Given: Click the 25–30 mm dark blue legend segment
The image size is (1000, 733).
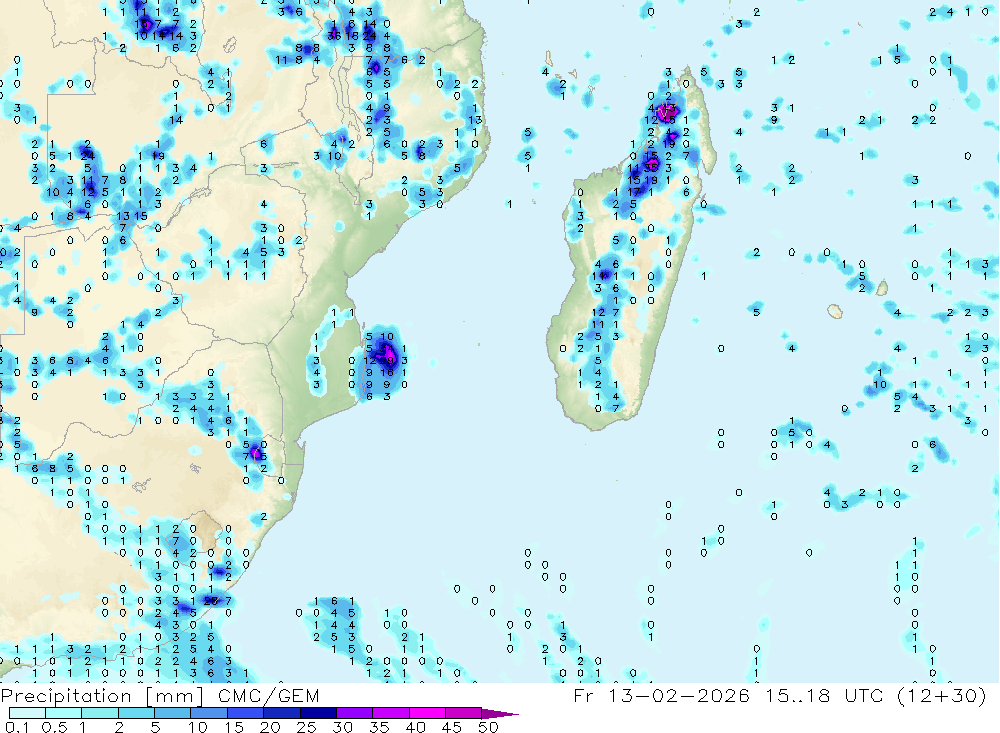Looking at the screenshot, I should click(318, 713).
